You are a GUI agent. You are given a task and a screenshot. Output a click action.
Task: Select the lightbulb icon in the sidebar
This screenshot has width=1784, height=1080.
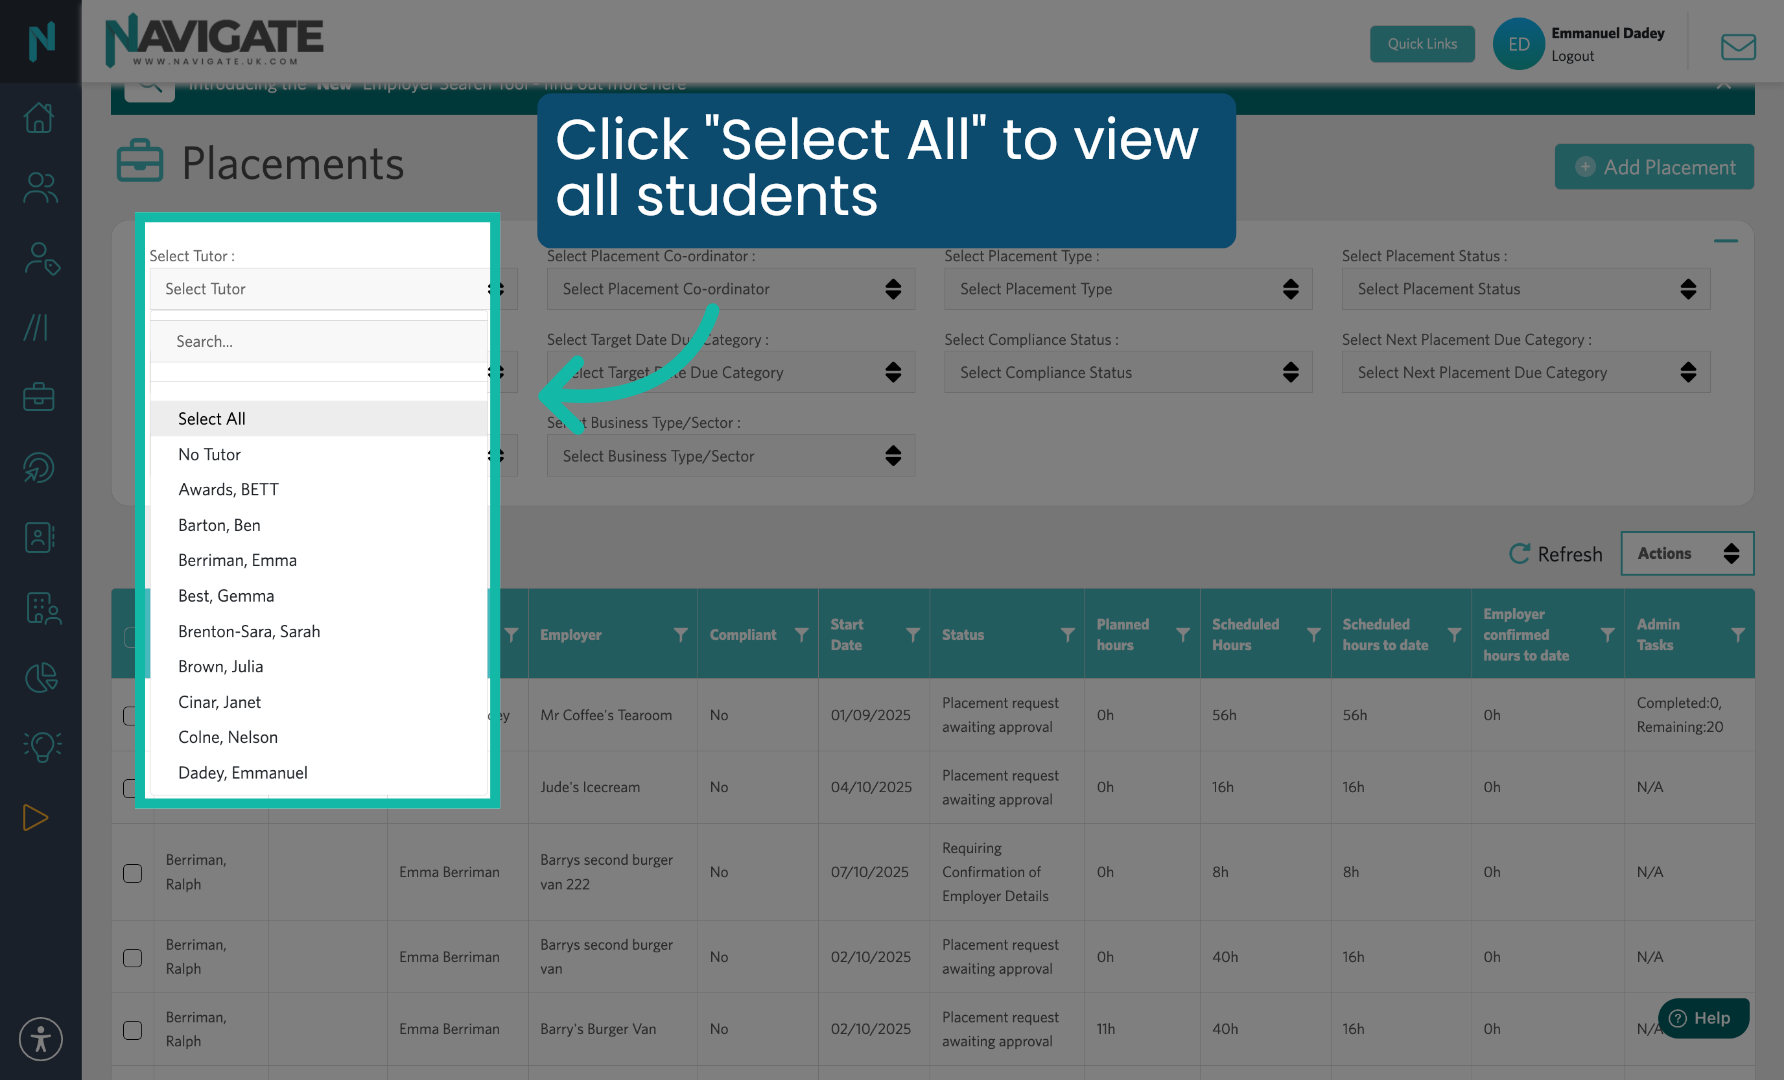pyautogui.click(x=41, y=747)
